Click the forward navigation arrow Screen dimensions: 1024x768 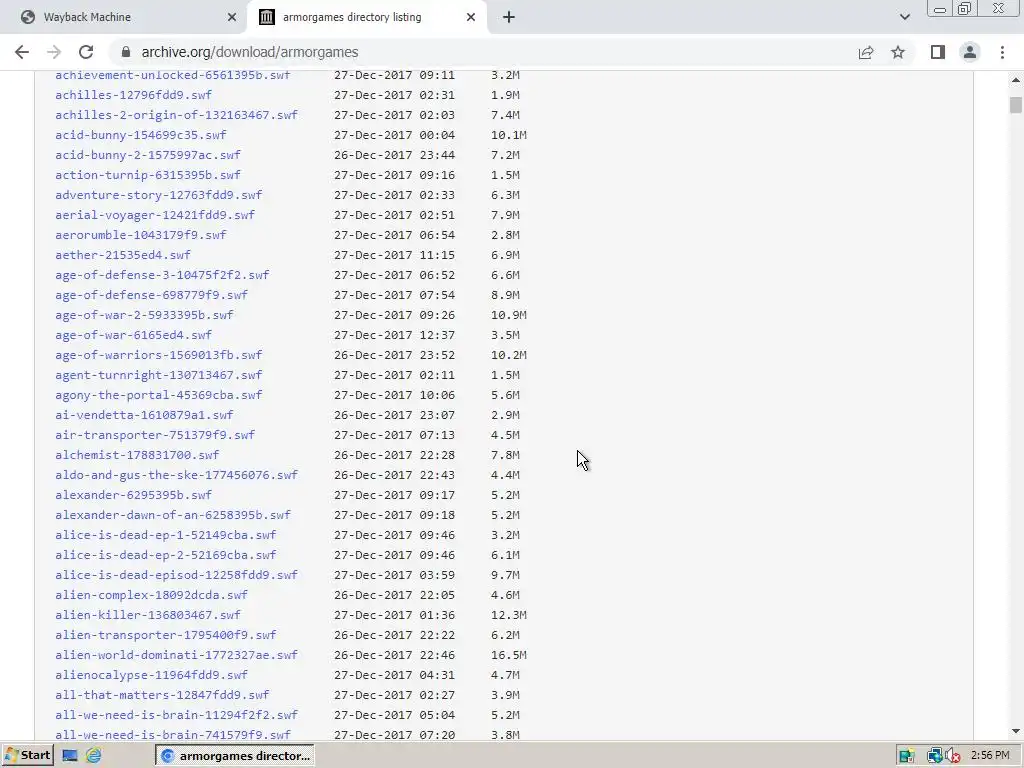54,52
